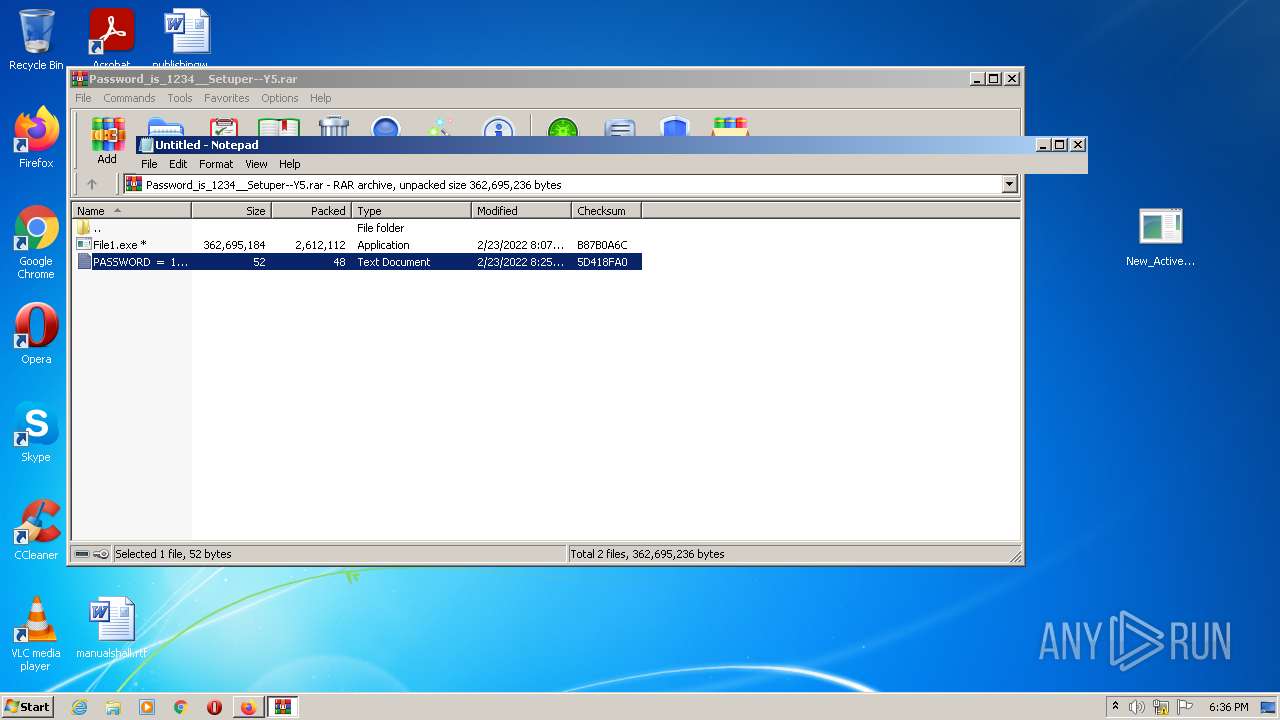Go up one folder level in WinRAR
The image size is (1280, 720).
click(92, 184)
